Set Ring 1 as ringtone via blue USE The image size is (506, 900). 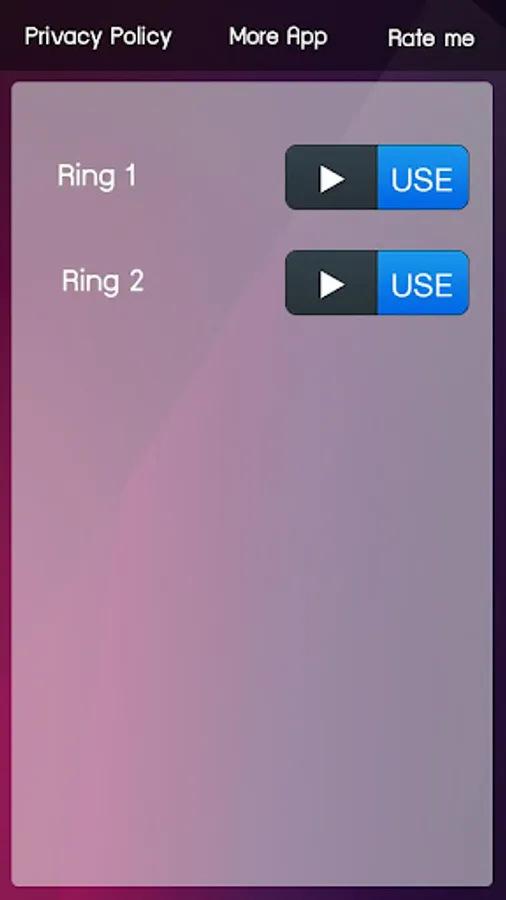(x=423, y=177)
